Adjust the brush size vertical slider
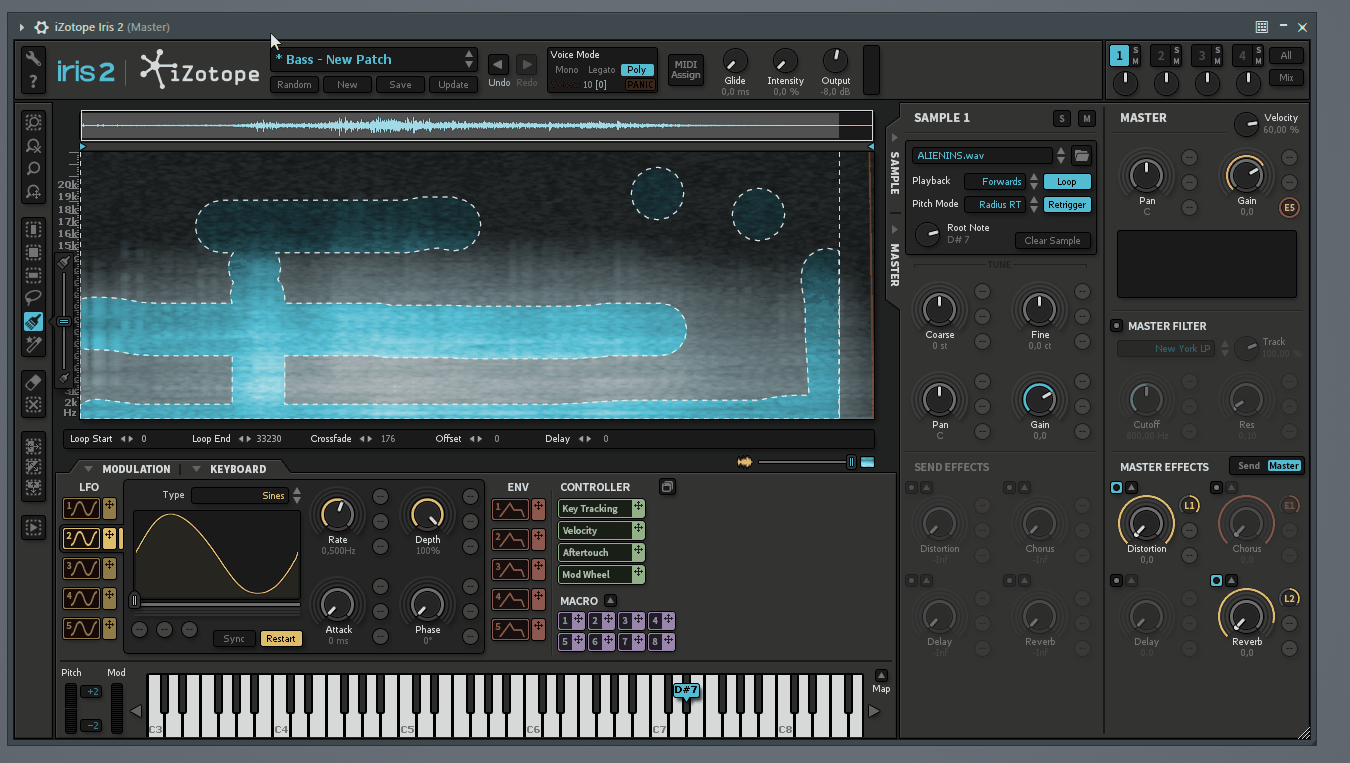 click(63, 321)
